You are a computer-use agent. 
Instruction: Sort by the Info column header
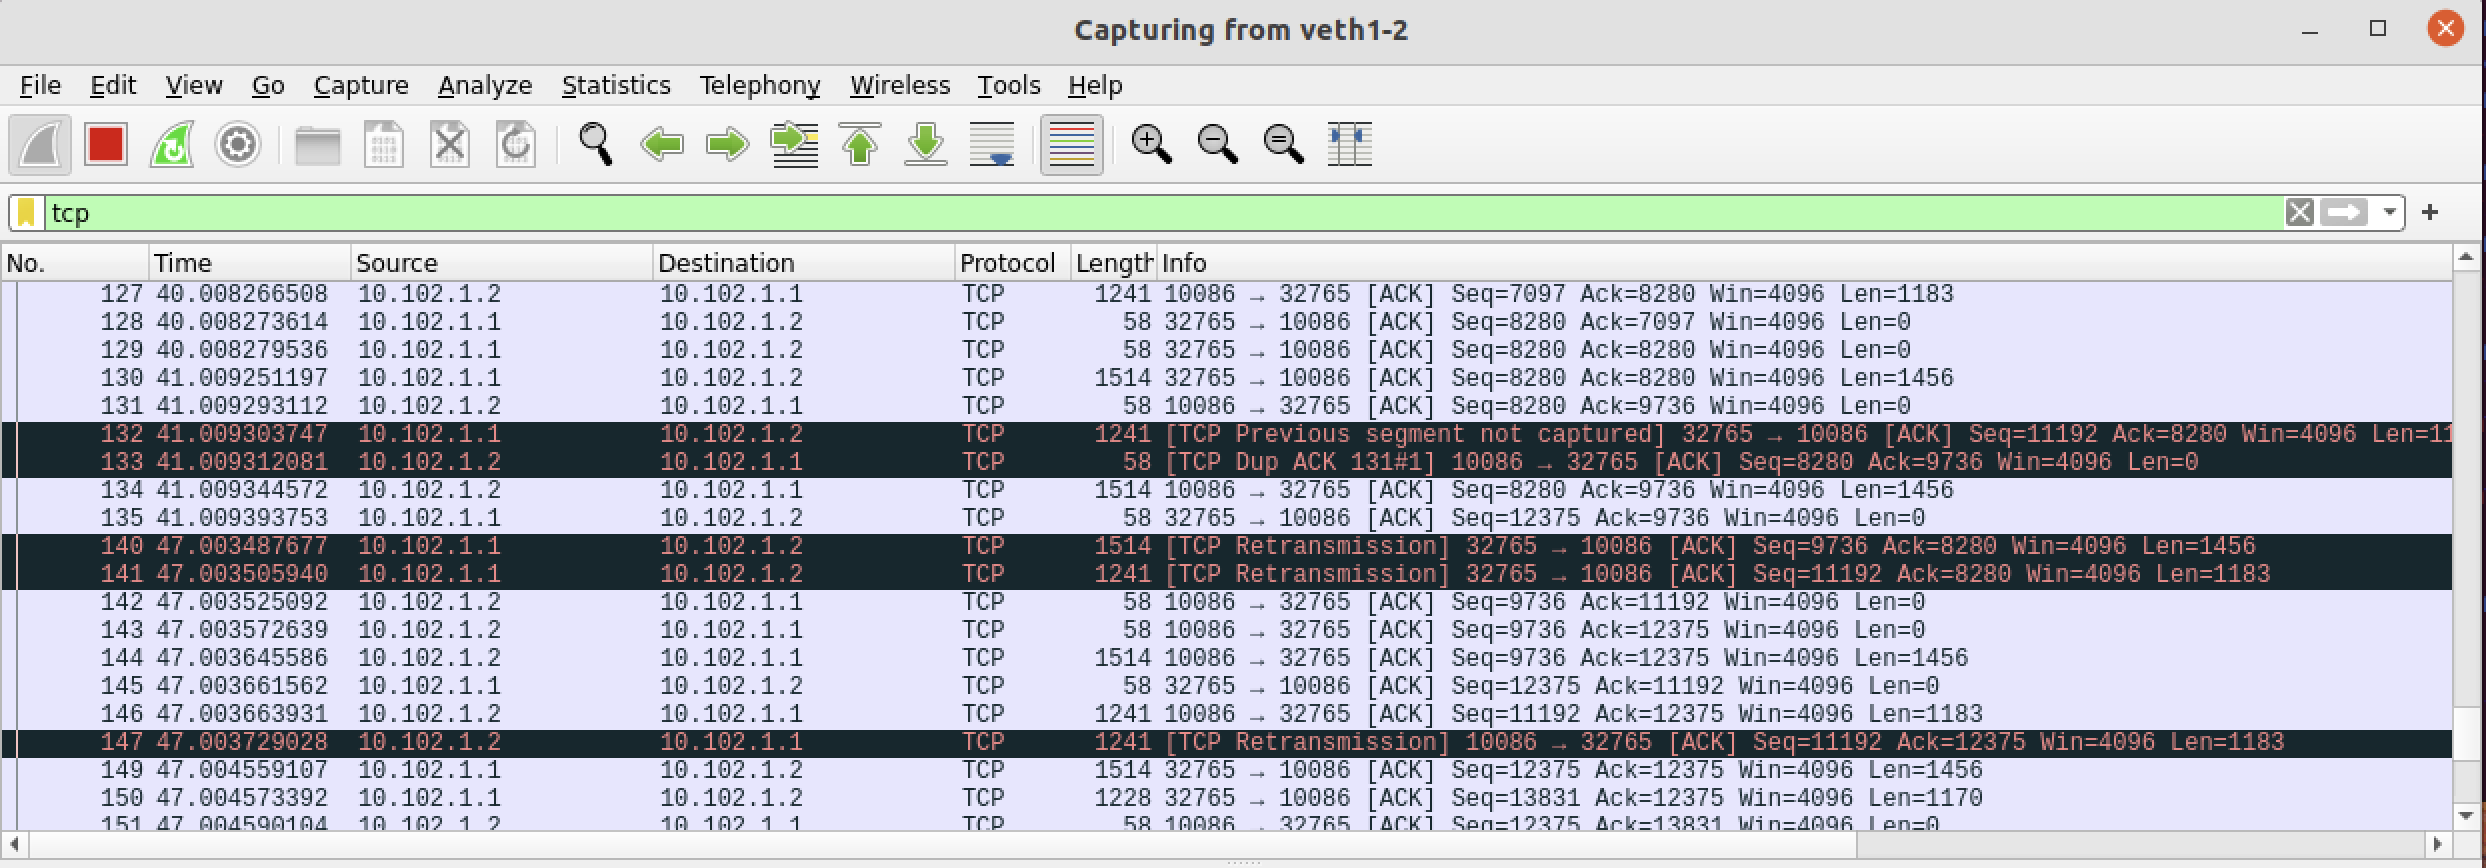coord(1804,263)
